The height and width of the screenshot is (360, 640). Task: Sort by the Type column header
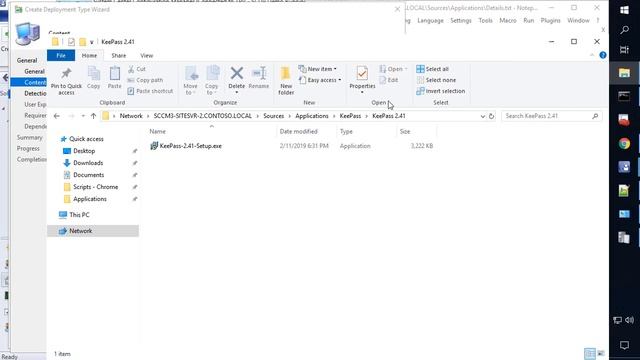[346, 131]
